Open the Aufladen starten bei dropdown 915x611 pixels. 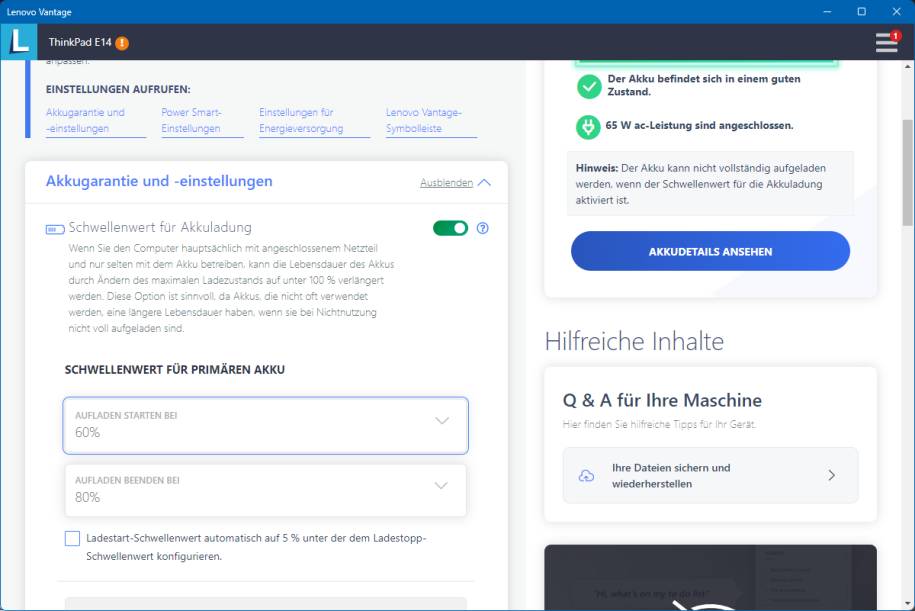(266, 425)
